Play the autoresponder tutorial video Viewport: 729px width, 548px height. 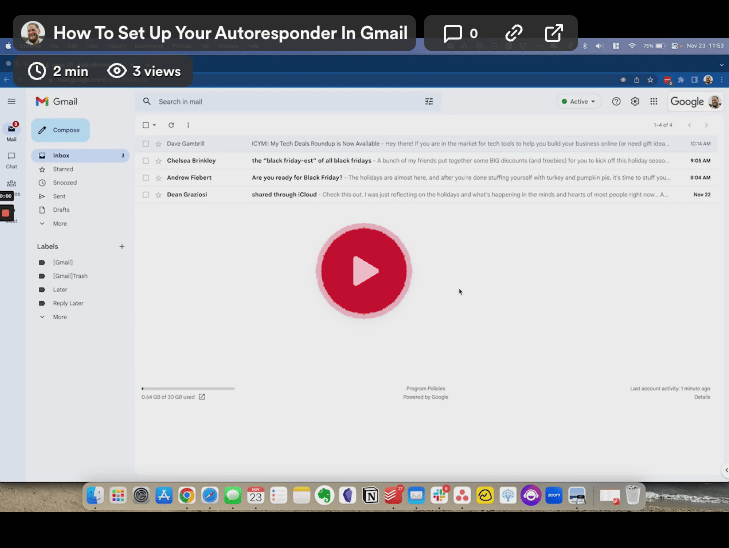(x=364, y=271)
